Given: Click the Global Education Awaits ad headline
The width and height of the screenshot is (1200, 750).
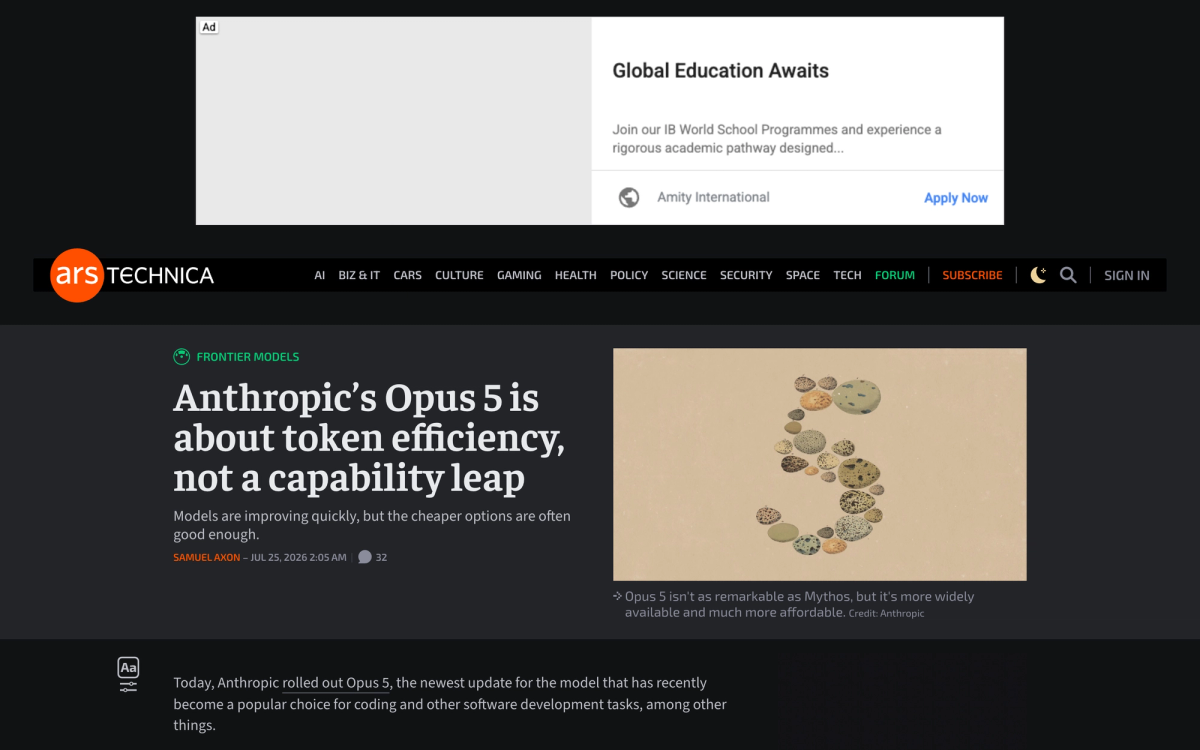Looking at the screenshot, I should tap(721, 71).
